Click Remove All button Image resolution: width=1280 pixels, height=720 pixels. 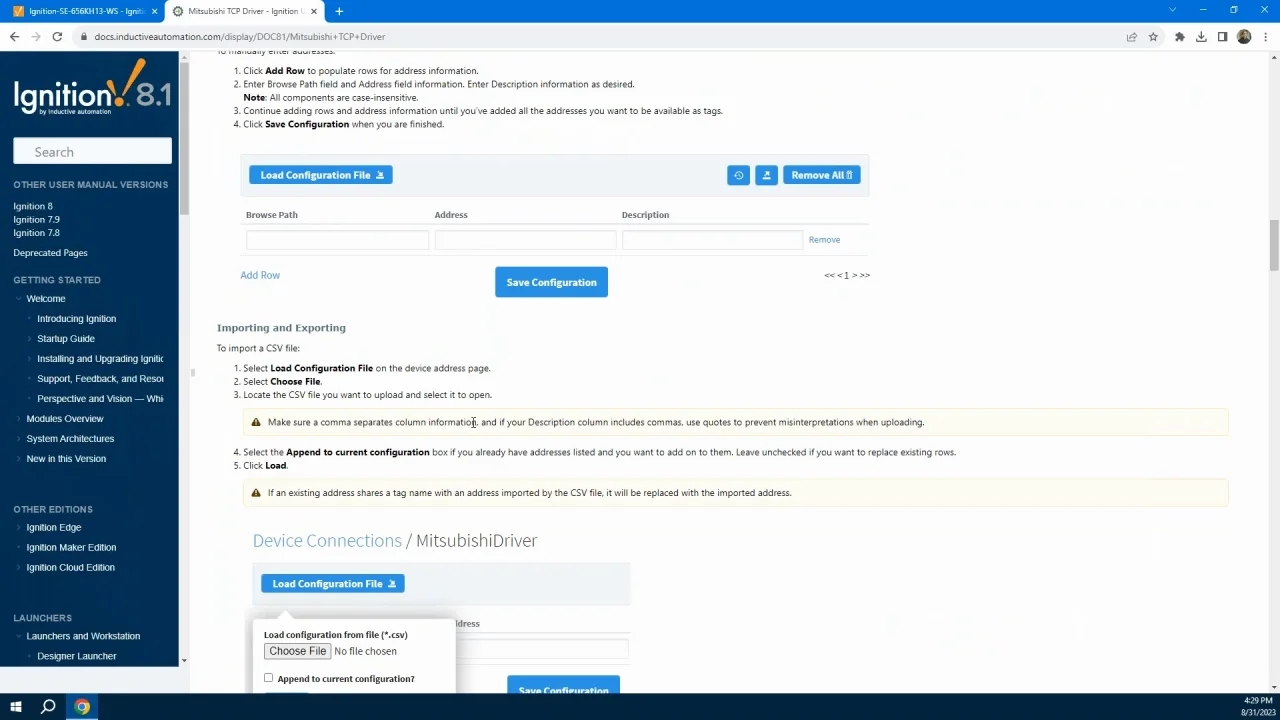coord(821,175)
